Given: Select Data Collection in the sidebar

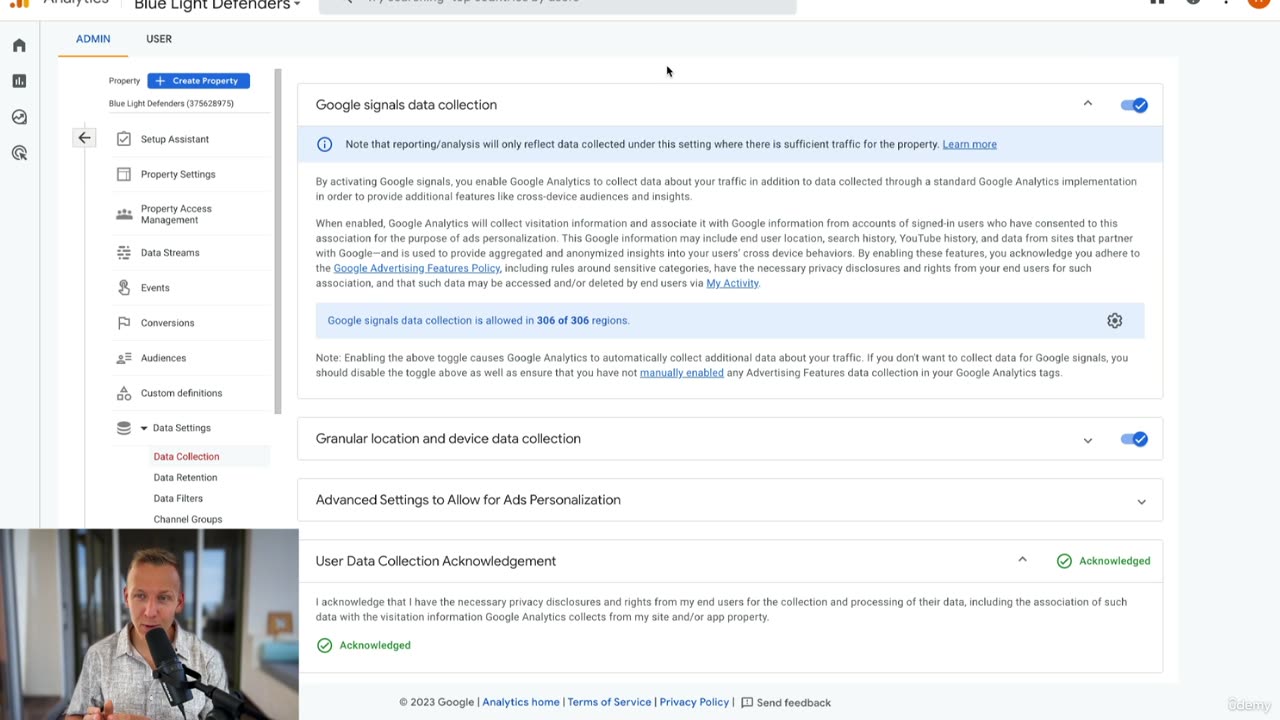Looking at the screenshot, I should 186,456.
